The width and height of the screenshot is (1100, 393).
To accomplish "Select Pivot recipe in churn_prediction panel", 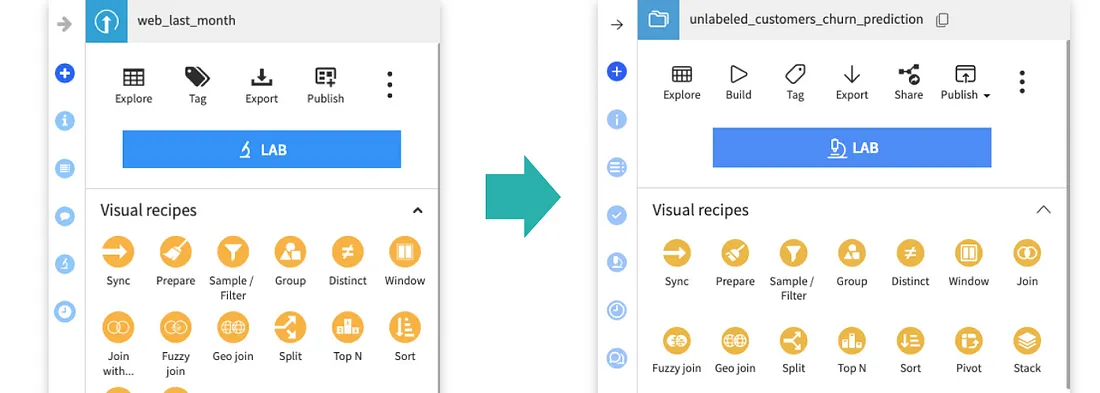I will [969, 340].
